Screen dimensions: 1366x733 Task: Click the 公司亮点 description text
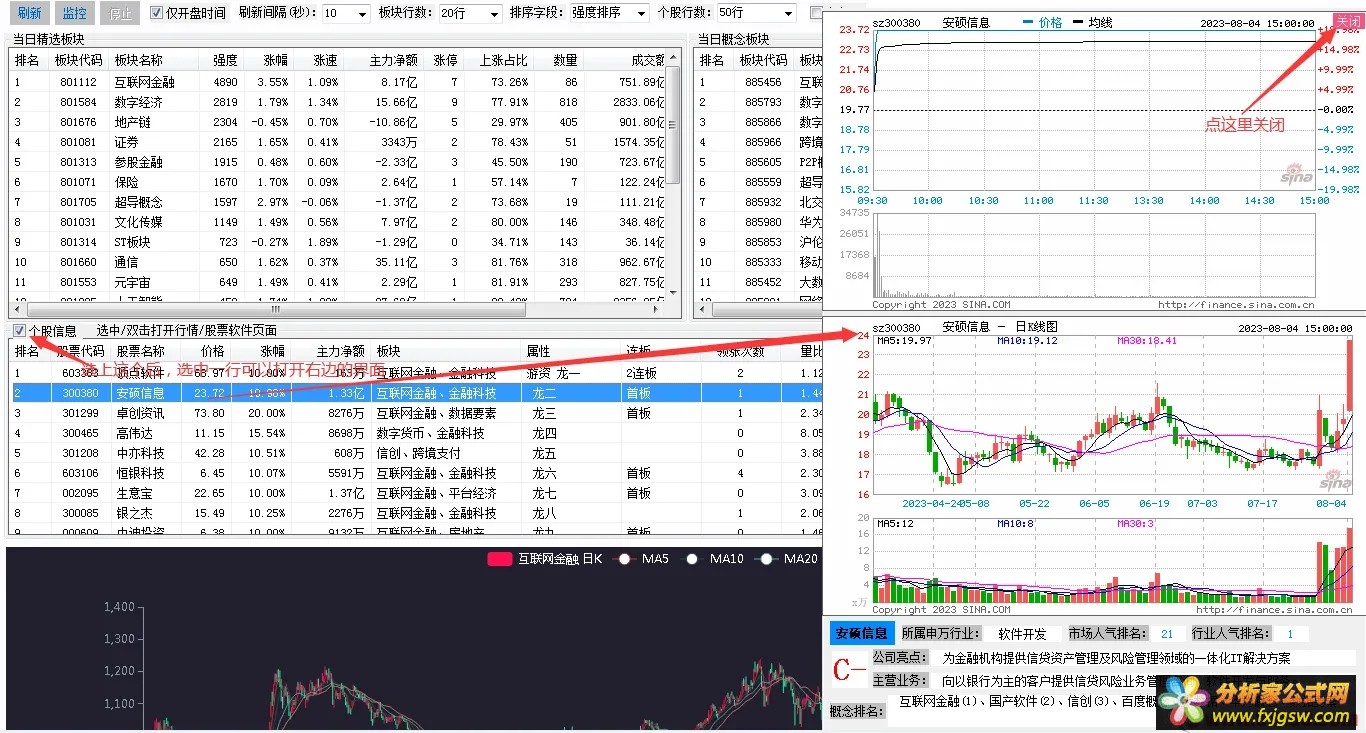click(x=1116, y=658)
